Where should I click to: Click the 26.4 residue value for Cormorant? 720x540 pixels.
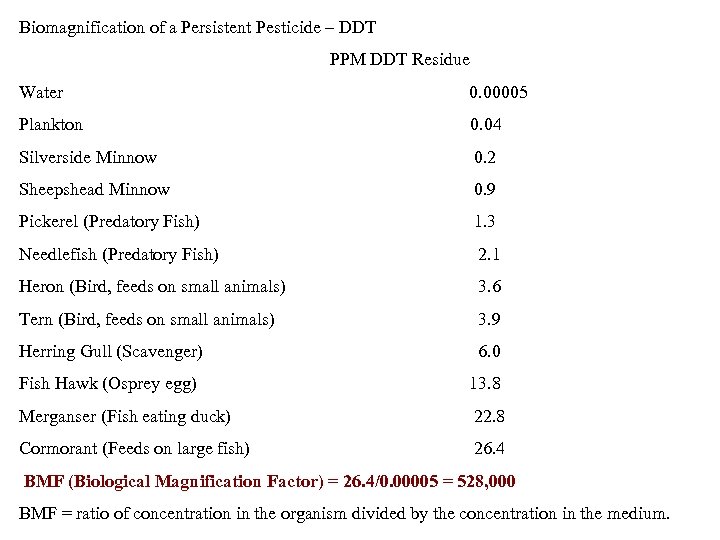click(490, 448)
